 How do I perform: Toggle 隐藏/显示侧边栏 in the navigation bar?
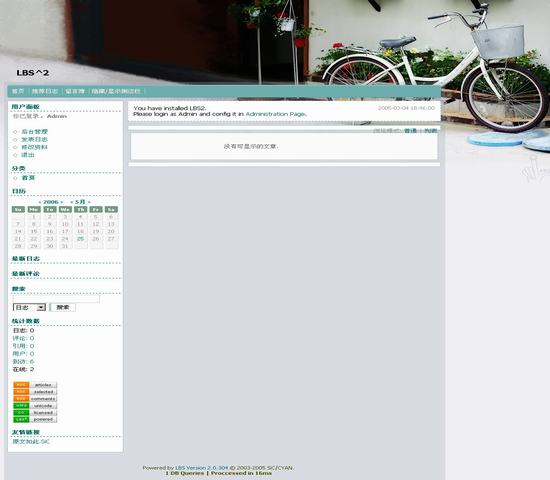[x=116, y=91]
